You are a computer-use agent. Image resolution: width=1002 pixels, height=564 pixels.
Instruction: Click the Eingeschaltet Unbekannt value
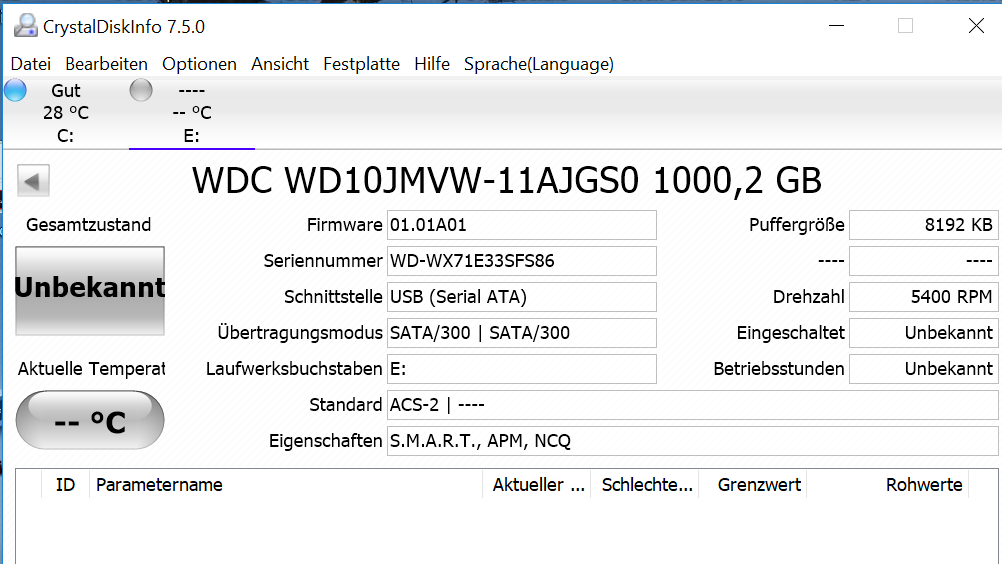coord(923,333)
